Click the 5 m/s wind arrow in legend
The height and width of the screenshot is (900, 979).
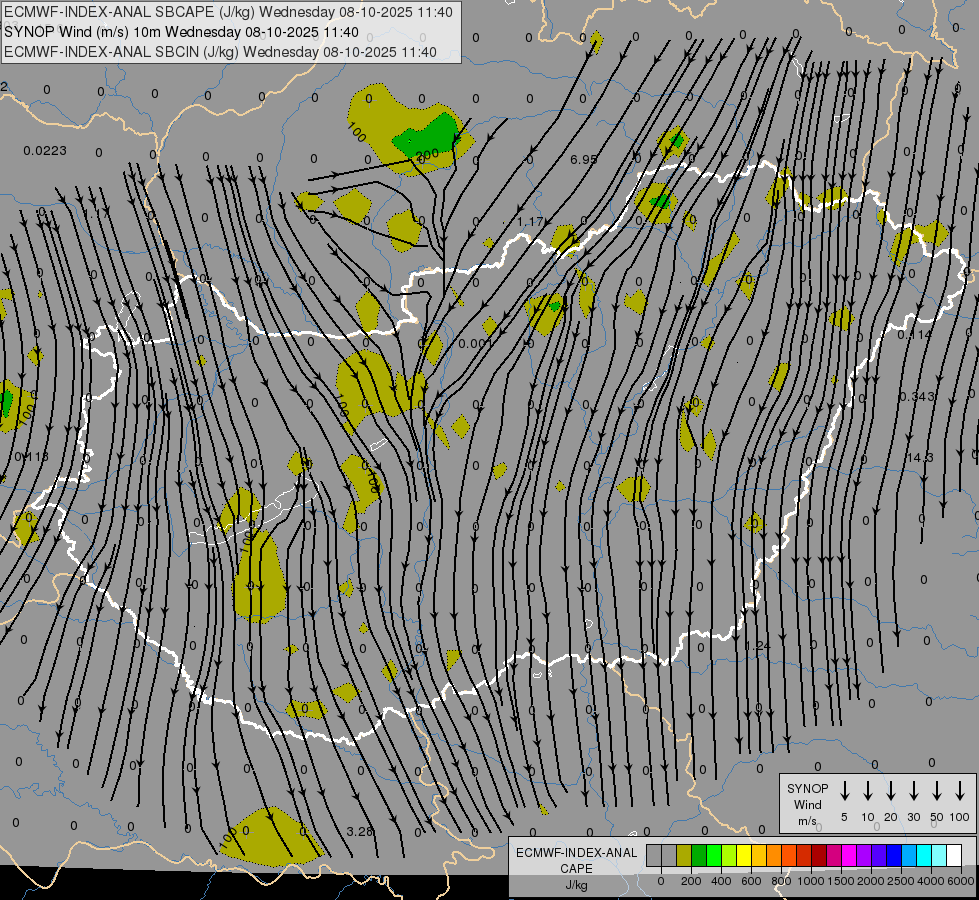point(845,791)
